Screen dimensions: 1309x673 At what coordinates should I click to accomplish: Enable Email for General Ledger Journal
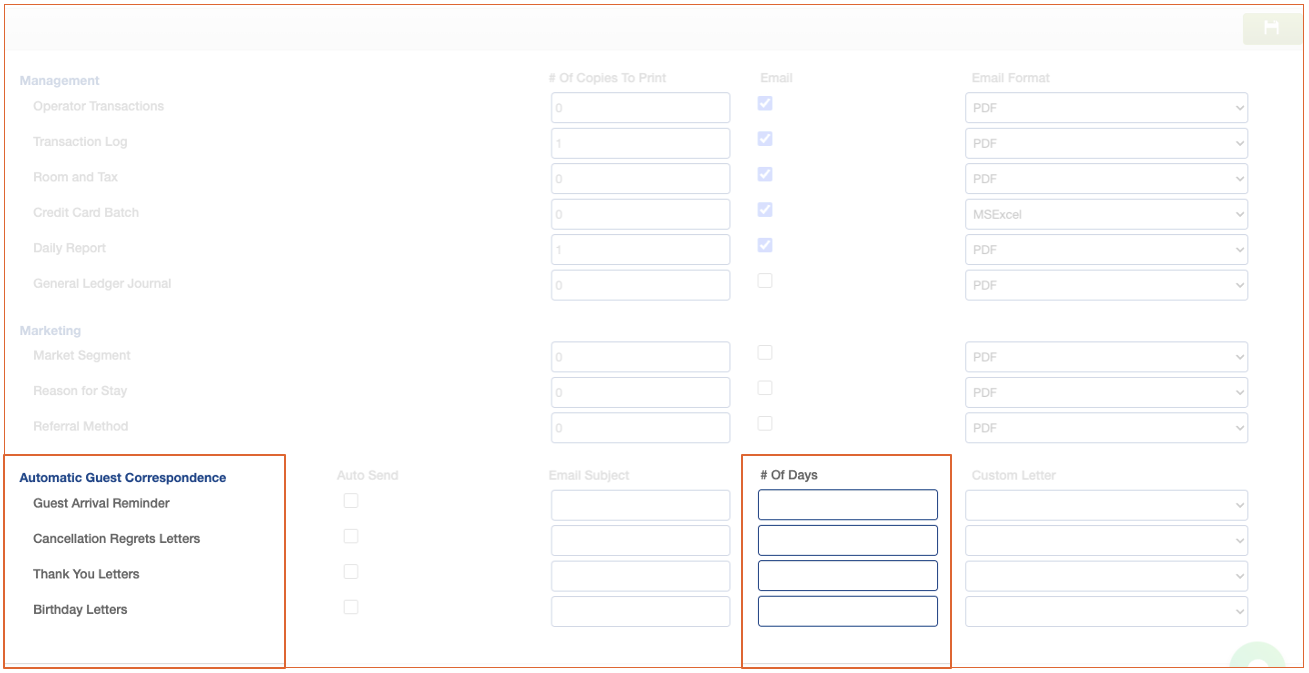click(x=765, y=281)
